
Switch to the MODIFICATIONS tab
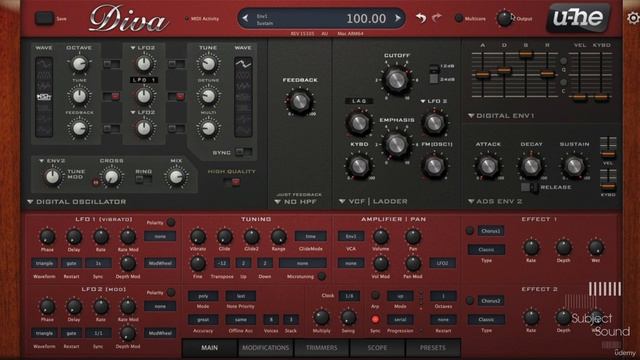265,348
